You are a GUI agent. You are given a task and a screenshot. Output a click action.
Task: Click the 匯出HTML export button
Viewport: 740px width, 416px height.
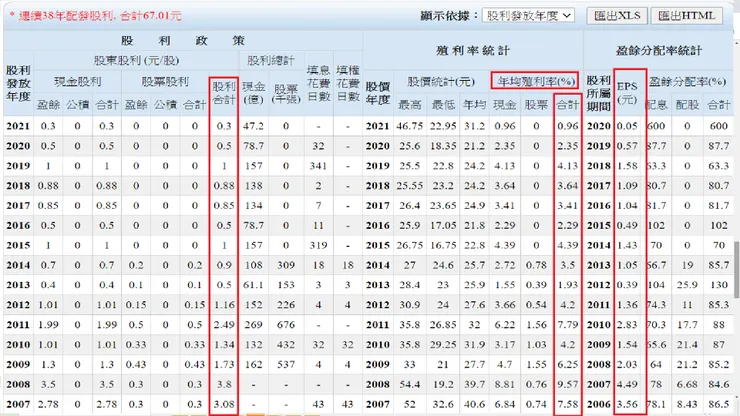point(687,16)
